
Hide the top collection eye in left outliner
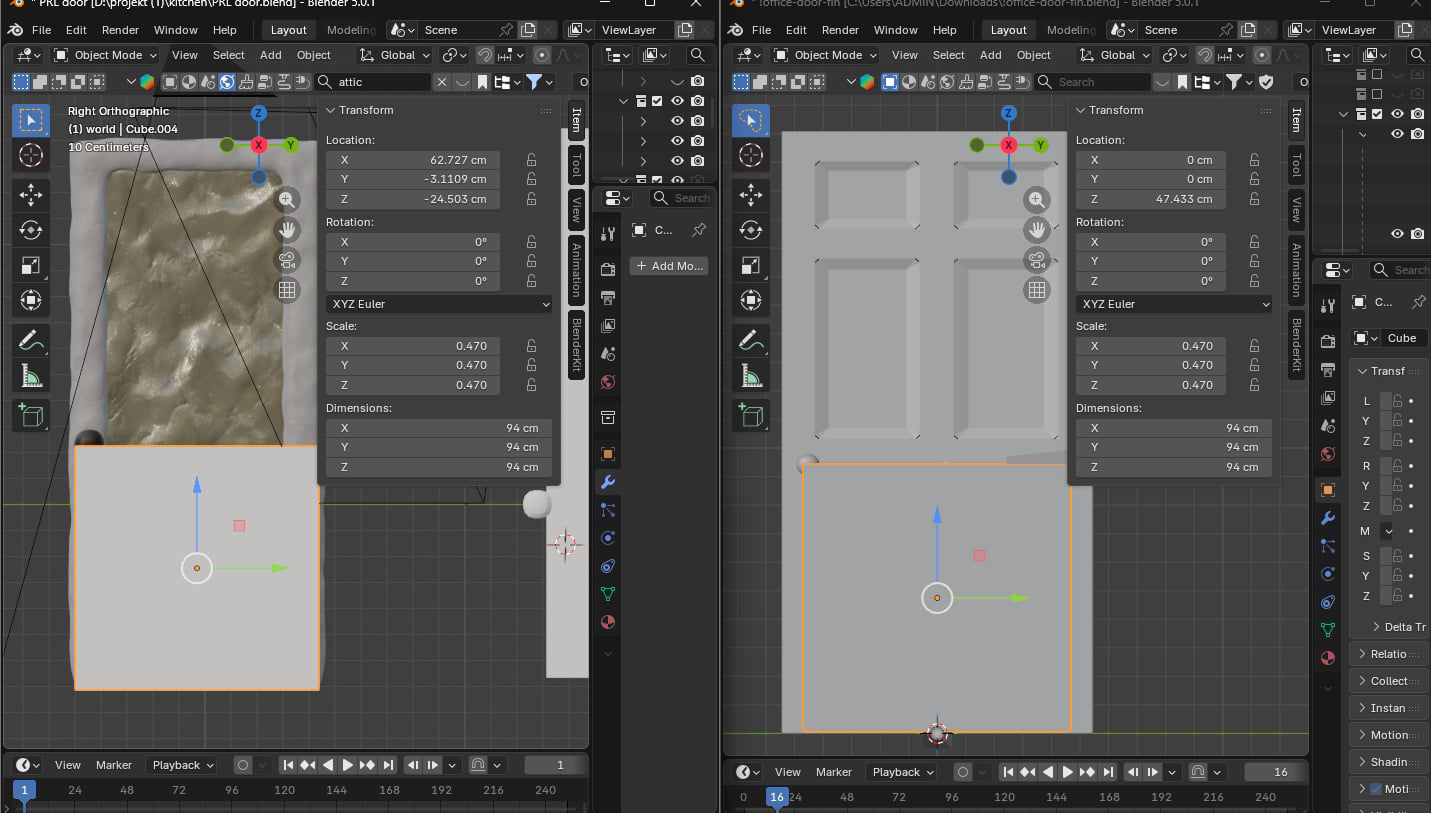coord(677,101)
